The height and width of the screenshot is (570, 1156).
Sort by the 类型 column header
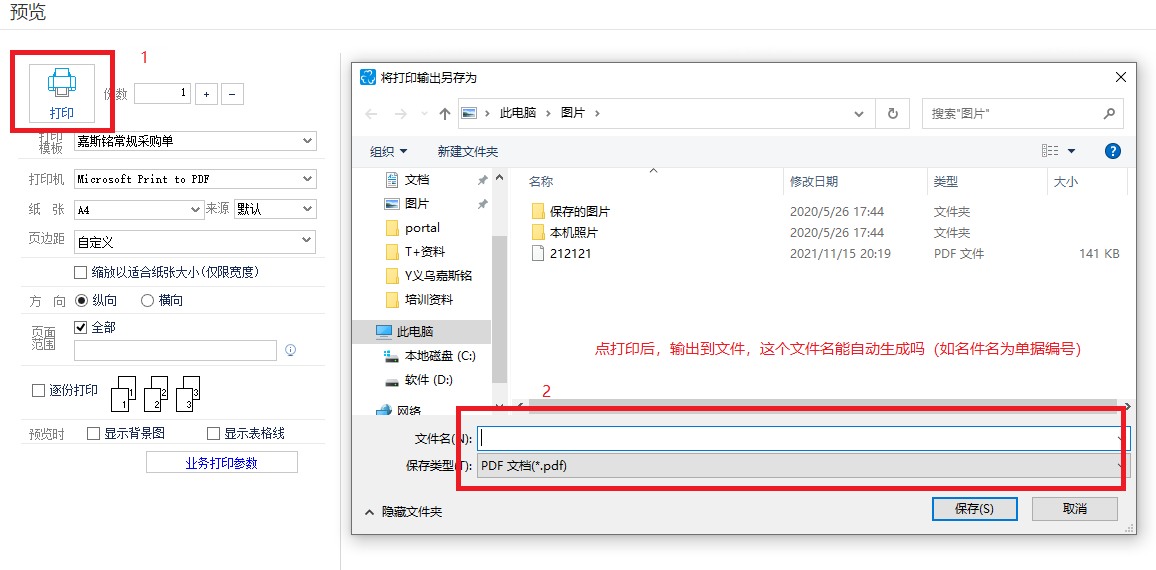[x=946, y=181]
